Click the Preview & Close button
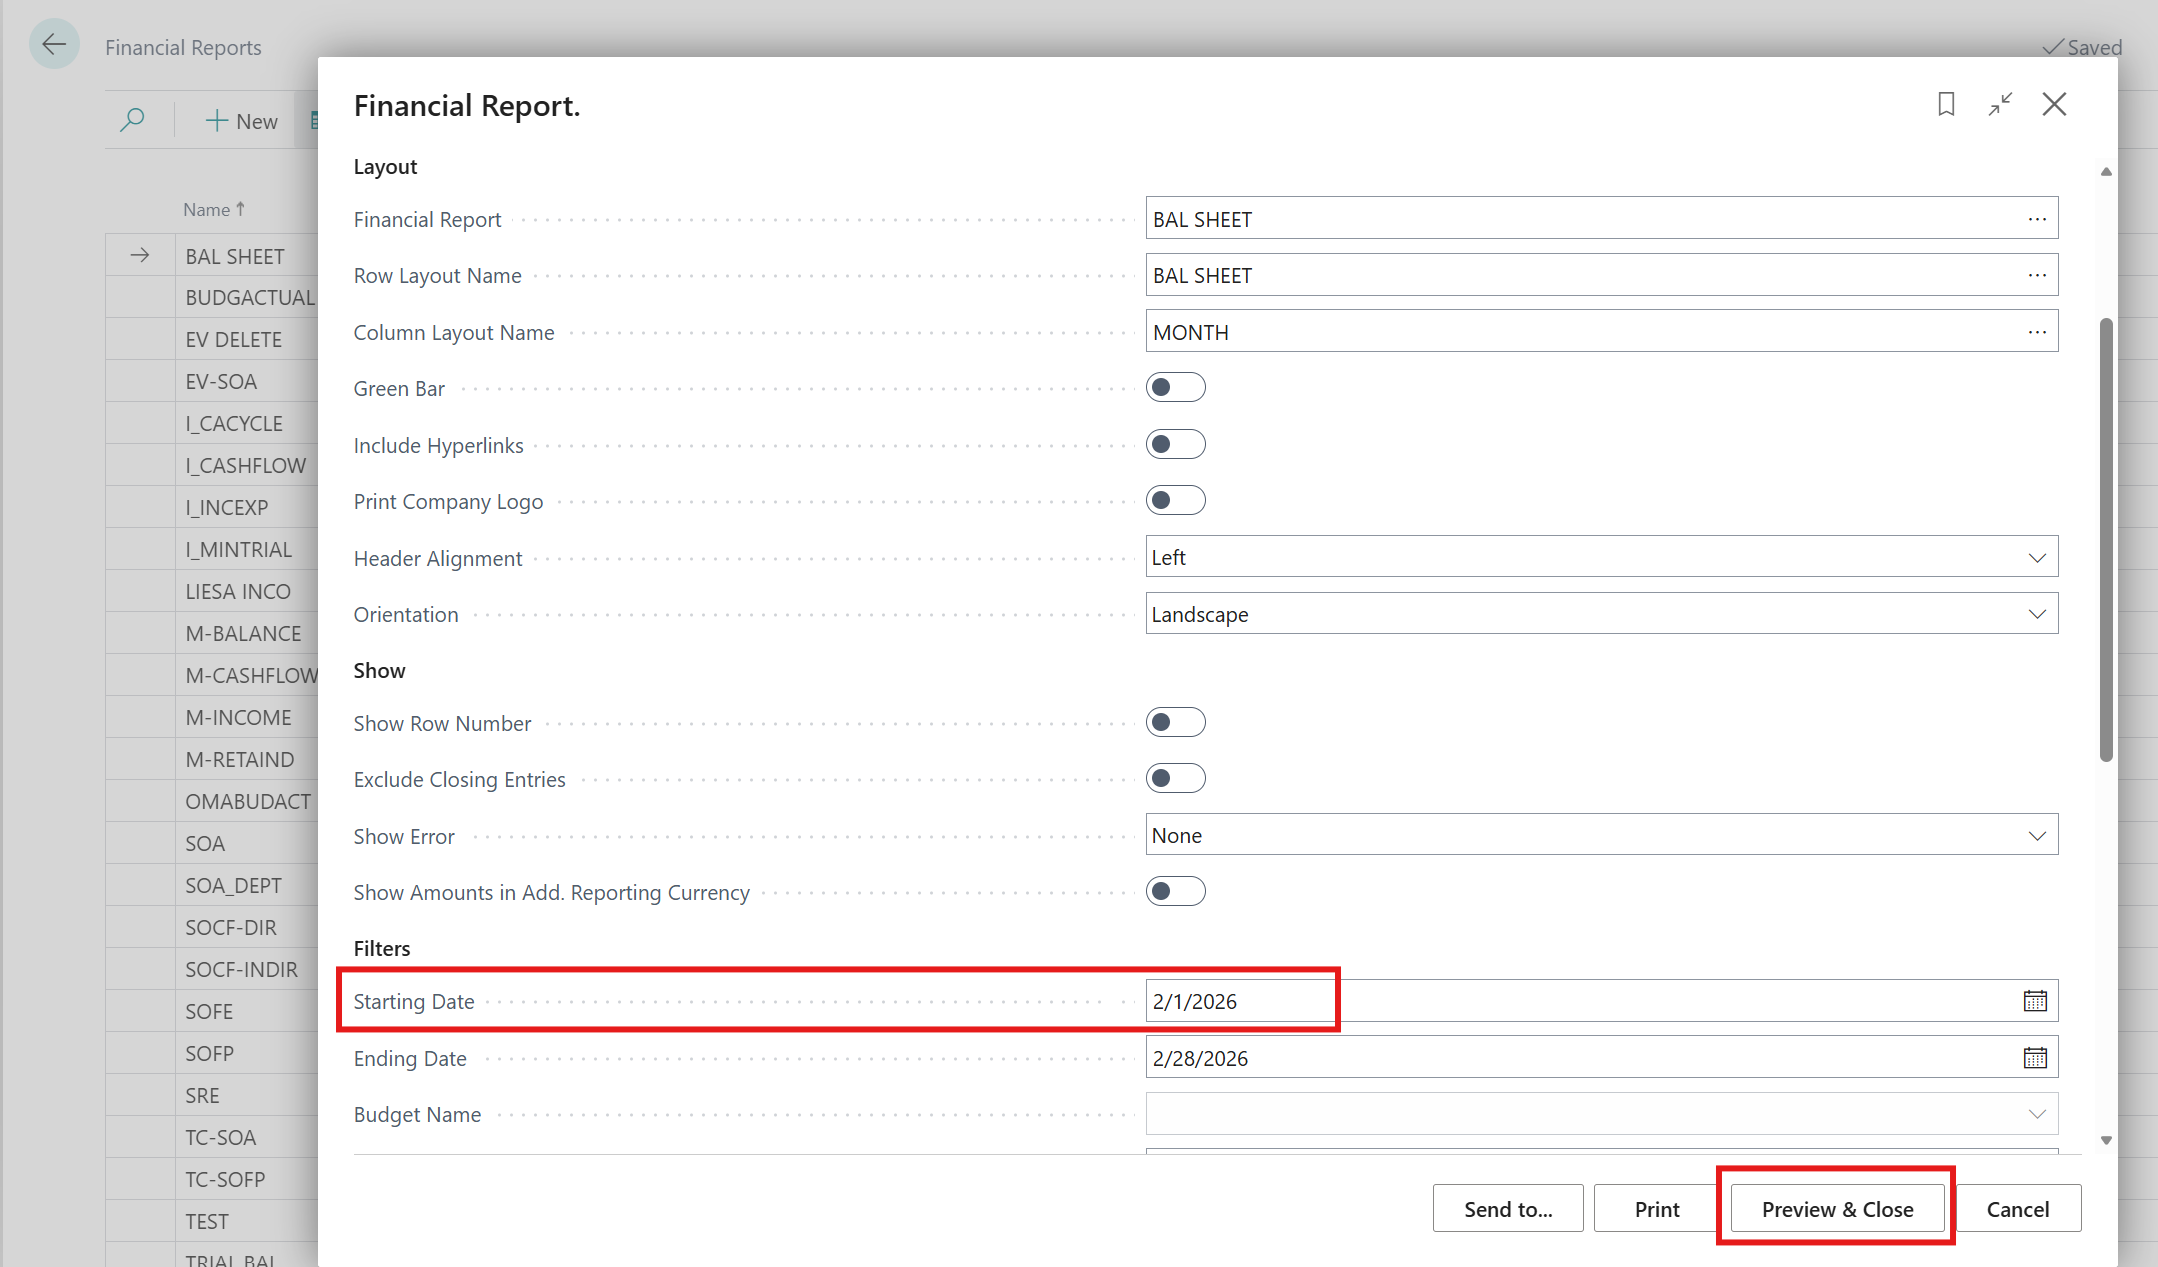This screenshot has height=1267, width=2158. coord(1837,1209)
